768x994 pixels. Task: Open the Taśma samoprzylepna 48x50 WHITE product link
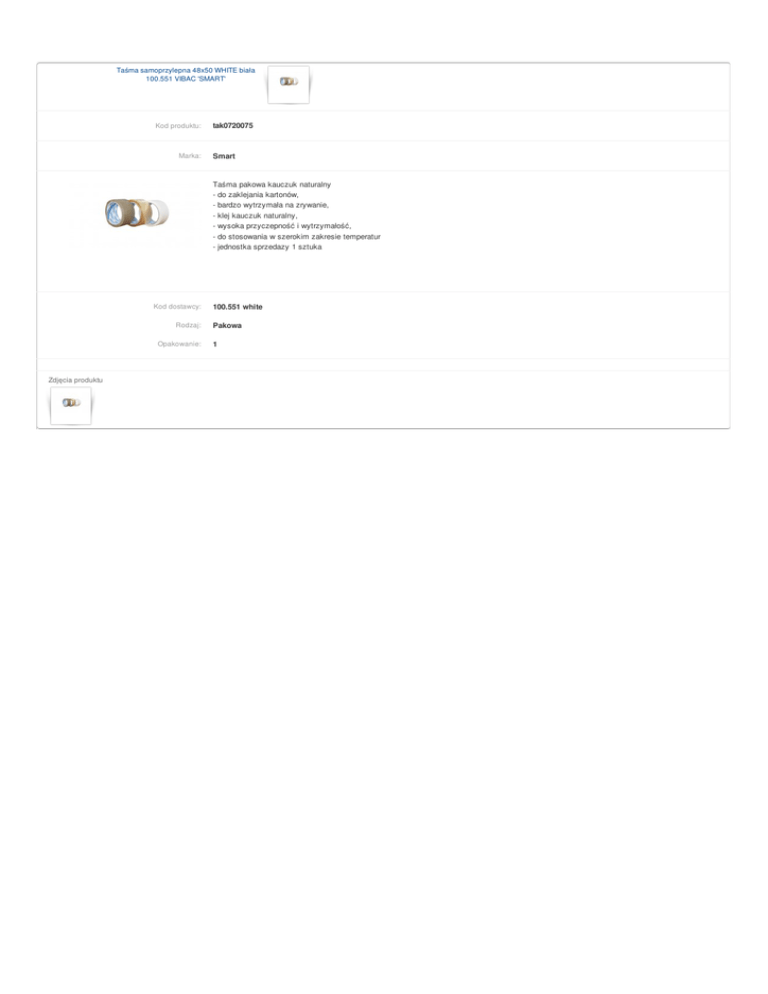coord(185,74)
